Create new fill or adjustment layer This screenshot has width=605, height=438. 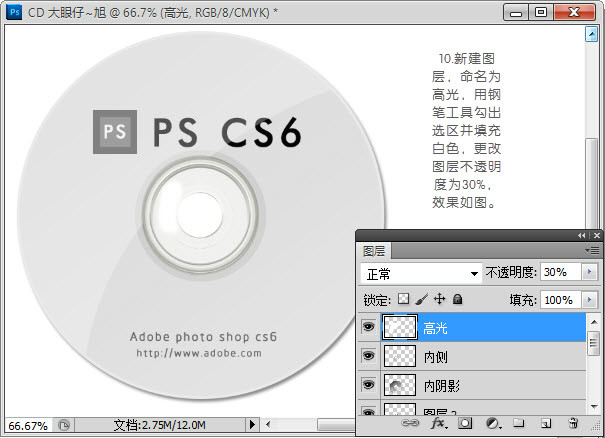(492, 424)
